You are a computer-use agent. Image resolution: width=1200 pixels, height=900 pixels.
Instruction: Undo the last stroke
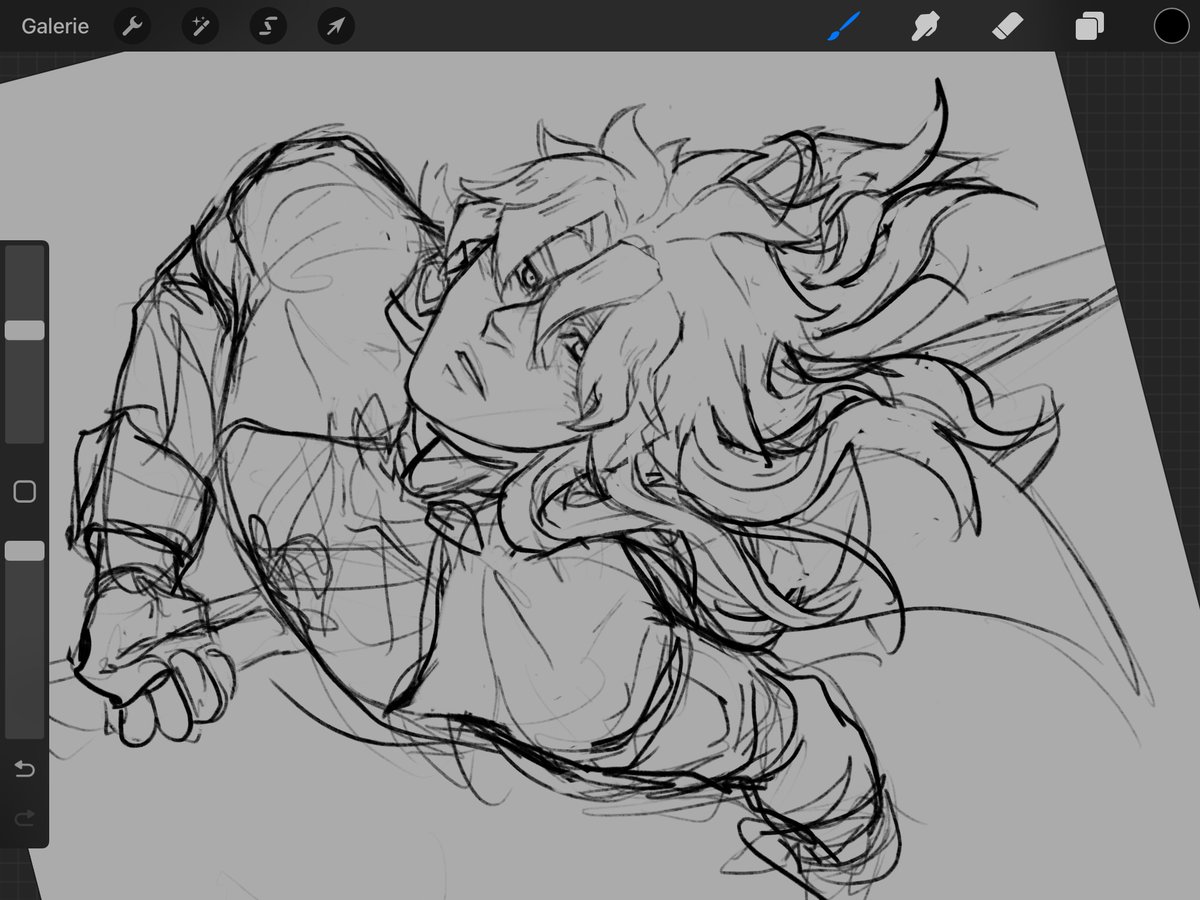25,769
